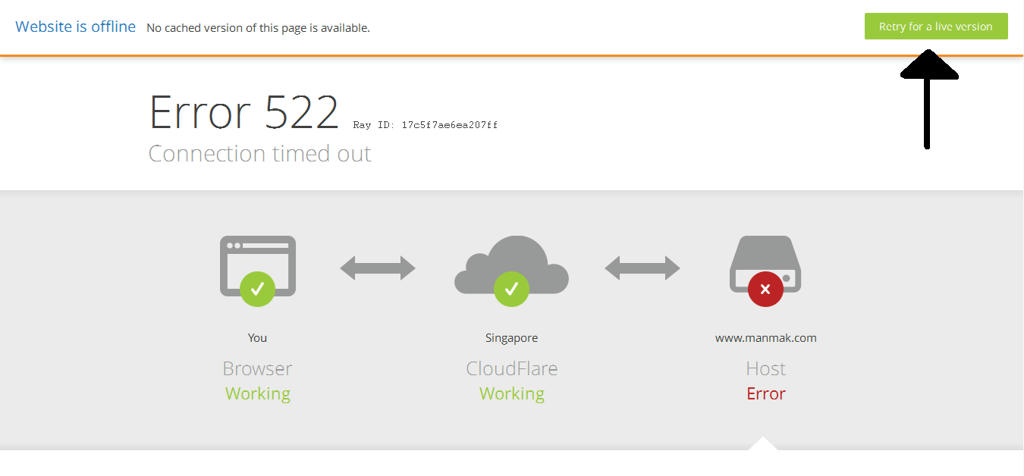The width and height of the screenshot is (1024, 476).
Task: Click the Retry for a live version button
Action: pos(936,27)
